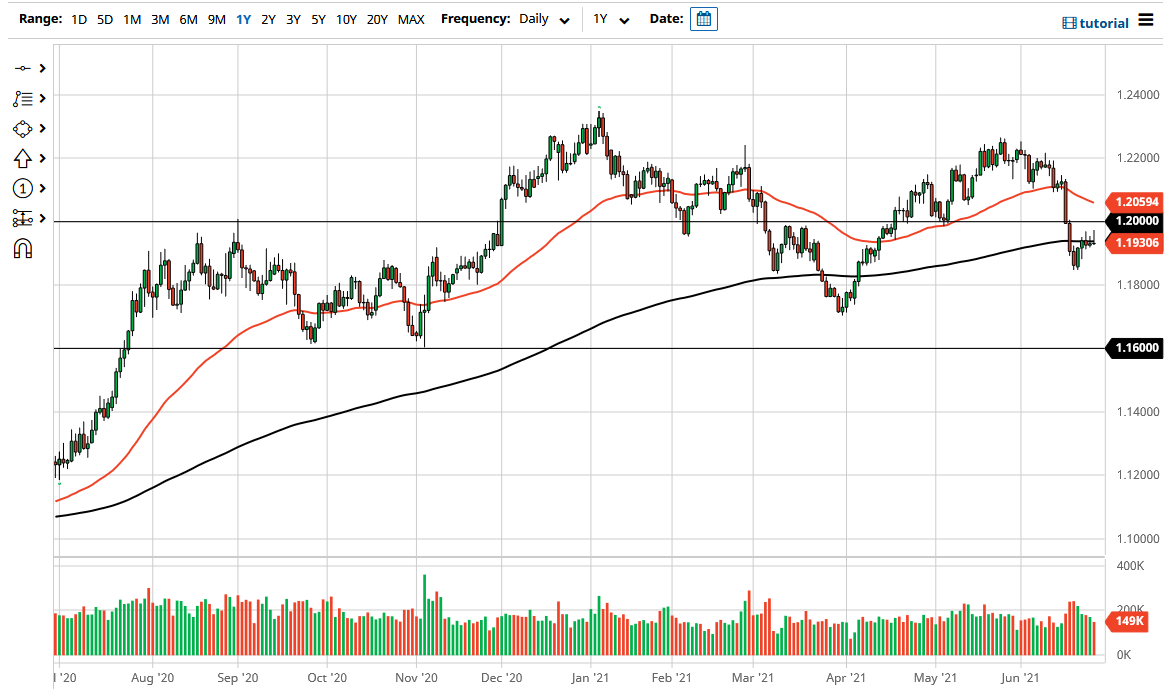The image size is (1169, 697).
Task: Expand the arrow marker options chevron
Action: coord(42,159)
